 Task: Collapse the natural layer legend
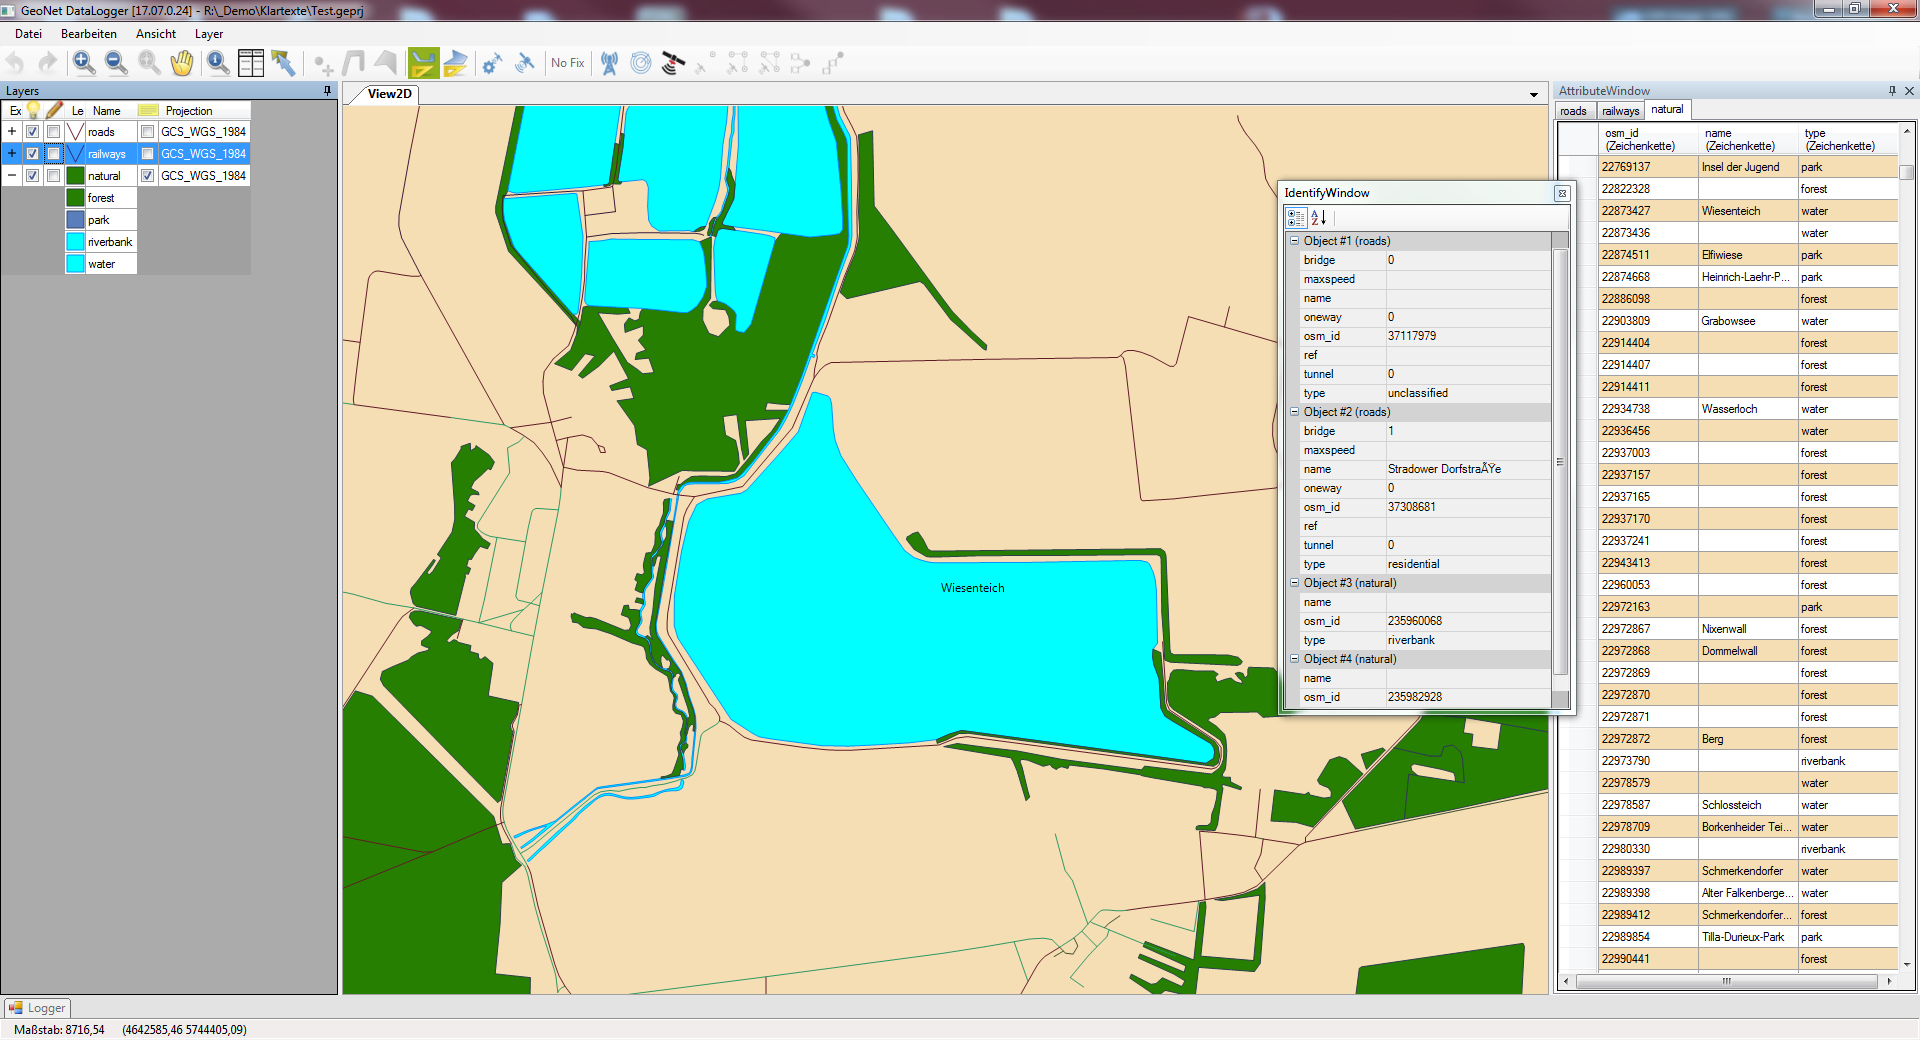point(12,176)
